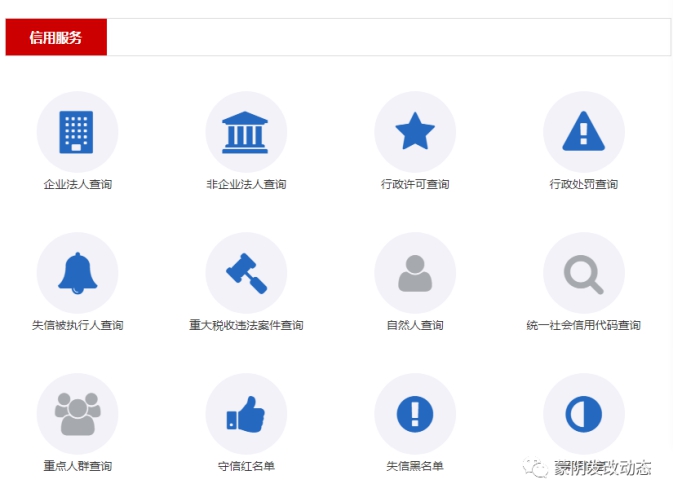Screen dimensions: 673x498
Task: Click the 行政处罚查询 label
Action: (584, 184)
